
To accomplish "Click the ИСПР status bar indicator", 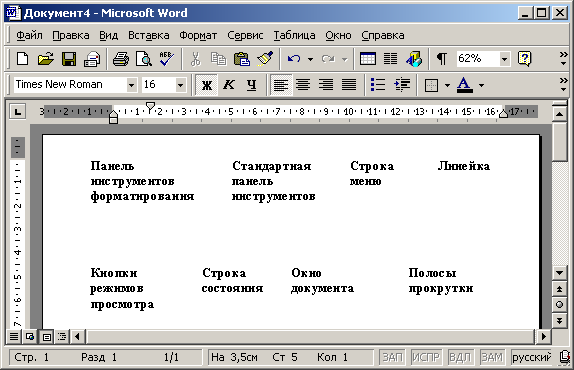I will pyautogui.click(x=426, y=357).
